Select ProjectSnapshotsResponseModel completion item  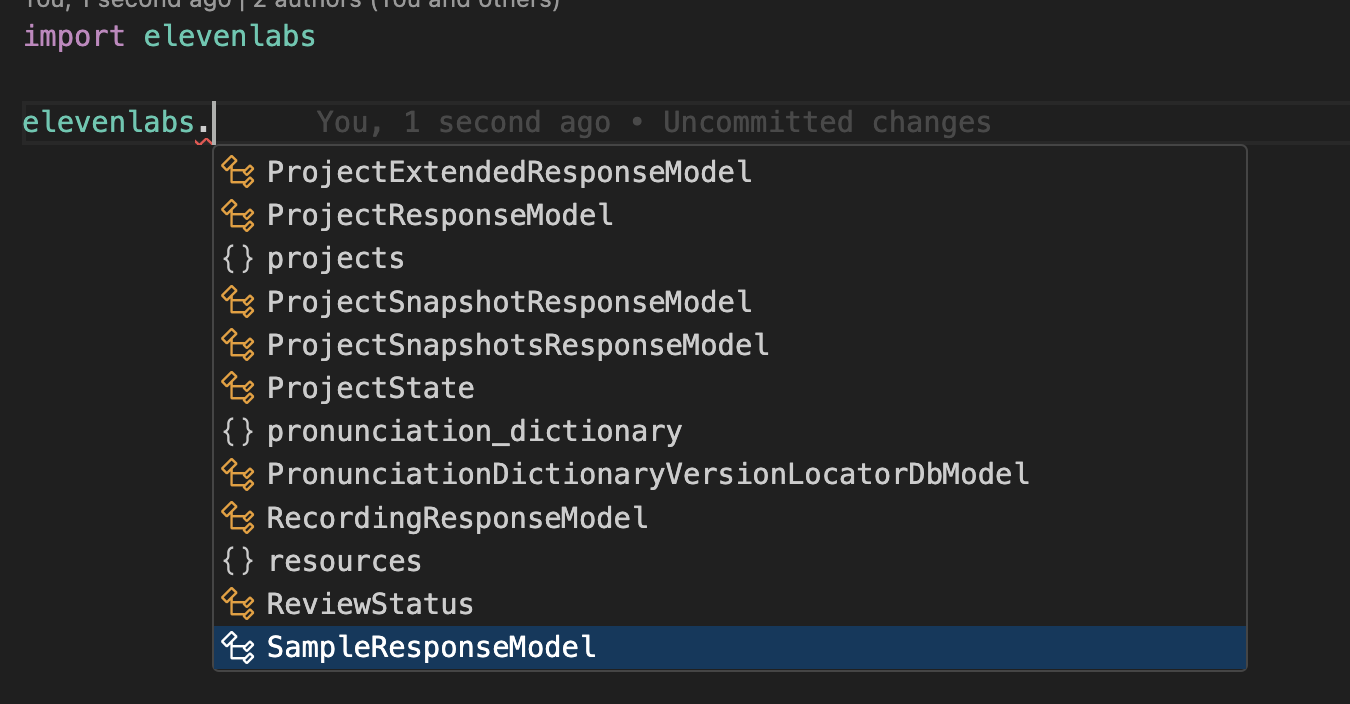[x=518, y=345]
